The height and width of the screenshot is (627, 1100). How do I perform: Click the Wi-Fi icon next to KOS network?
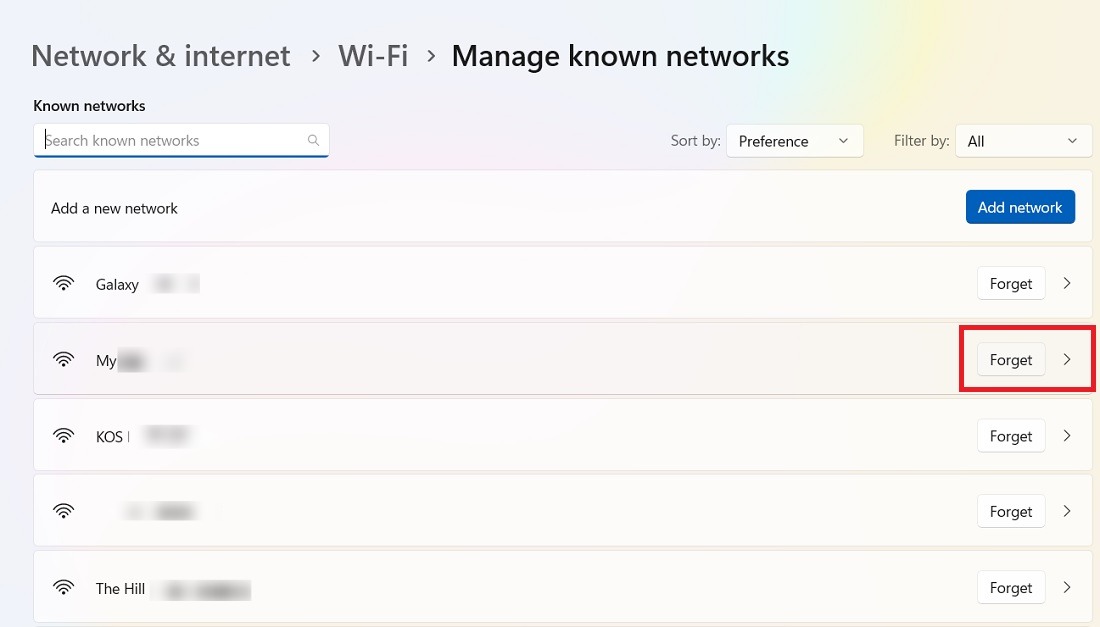[64, 435]
